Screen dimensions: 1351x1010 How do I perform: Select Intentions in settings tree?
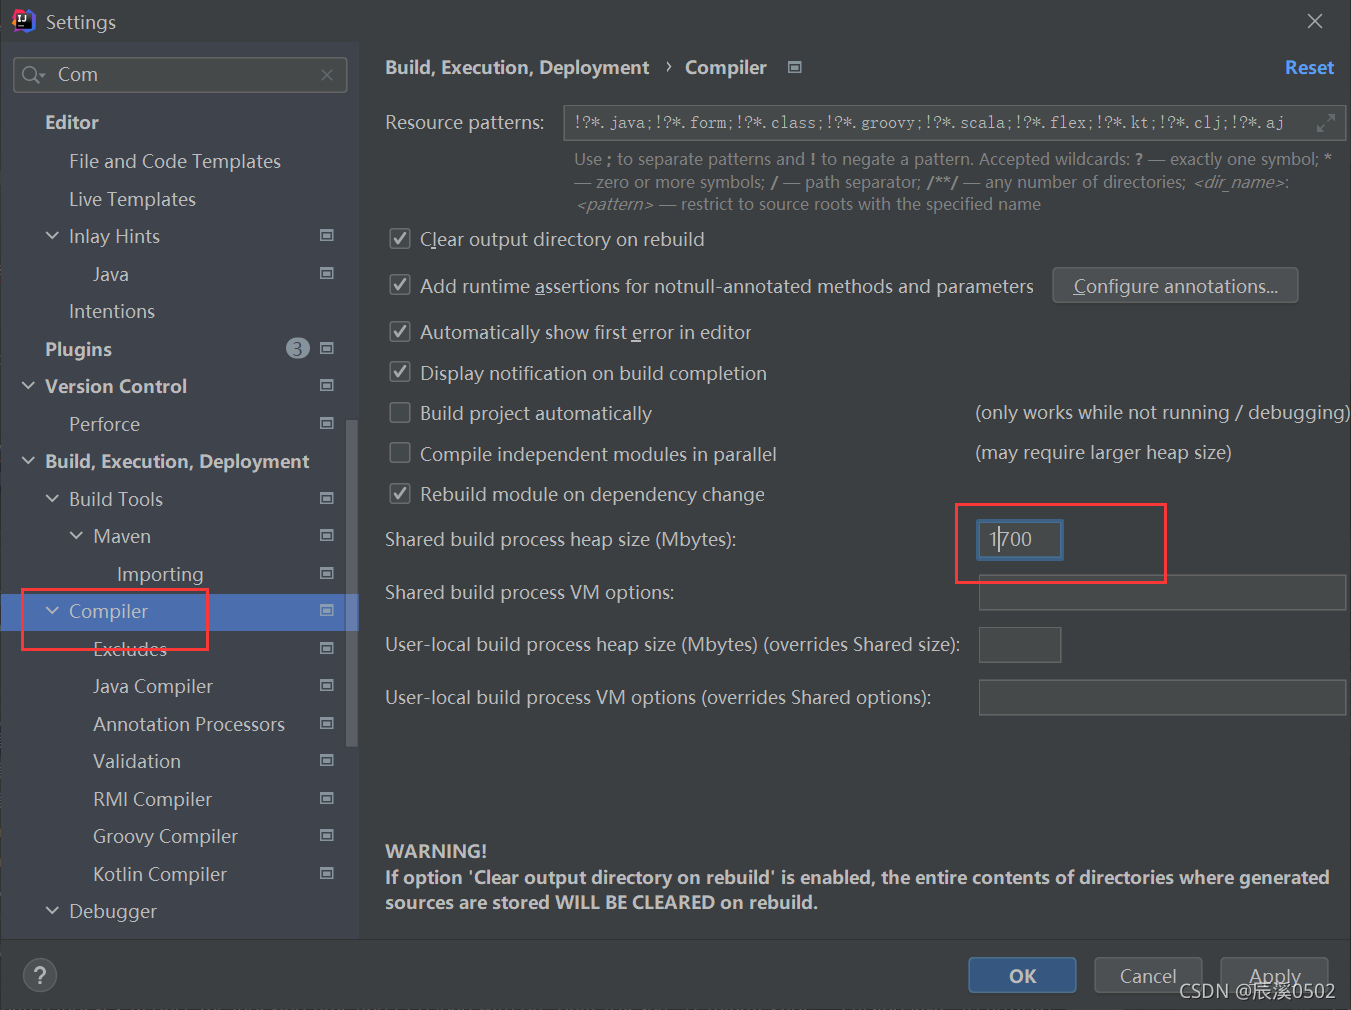pyautogui.click(x=112, y=311)
